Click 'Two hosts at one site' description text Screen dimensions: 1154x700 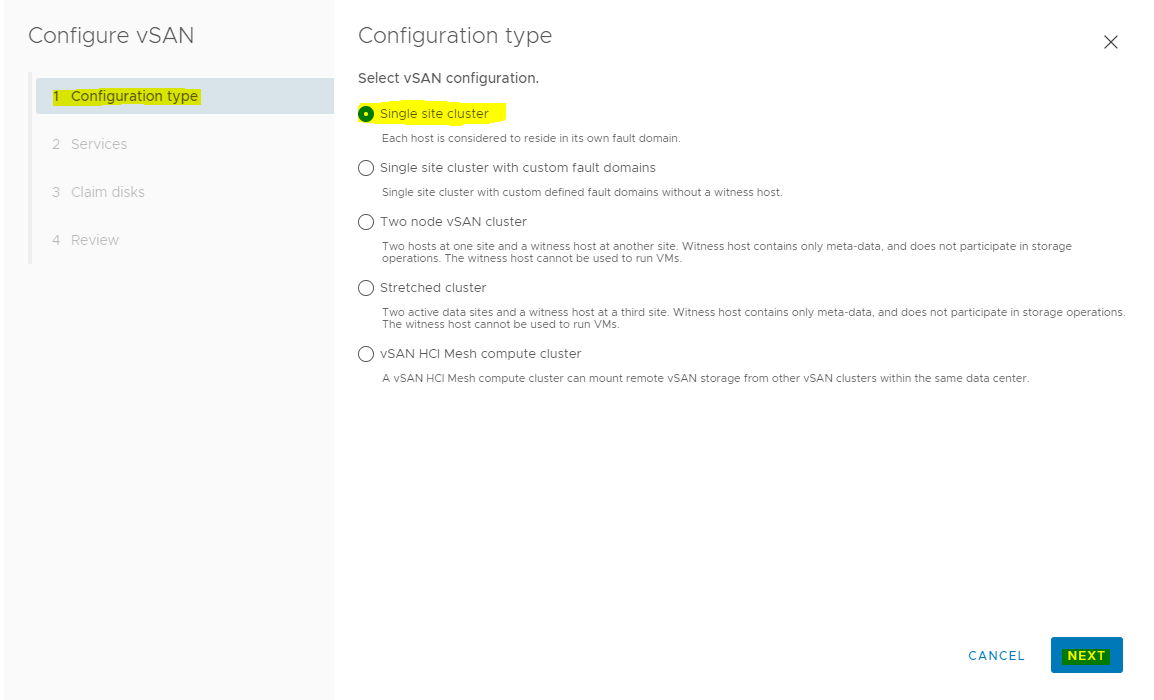[x=726, y=252]
